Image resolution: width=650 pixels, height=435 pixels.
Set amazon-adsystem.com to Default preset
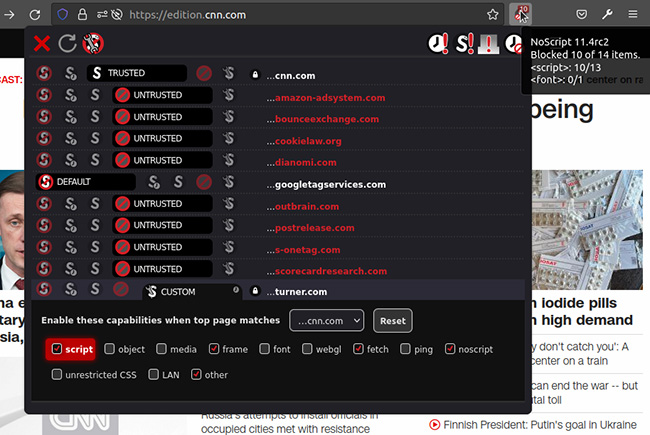pos(44,95)
